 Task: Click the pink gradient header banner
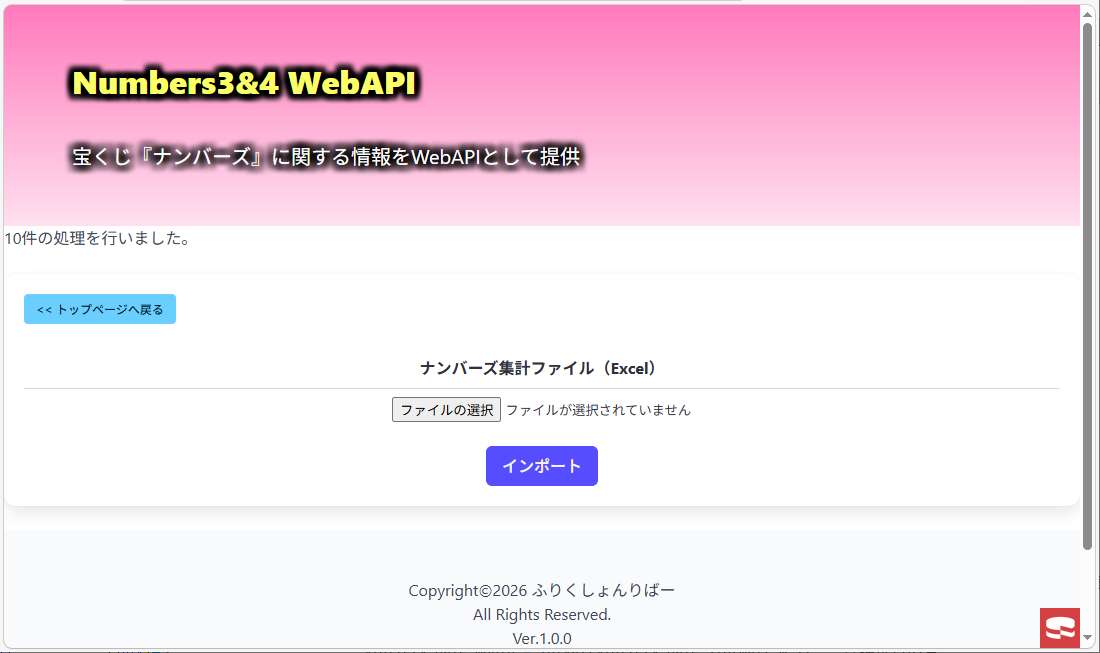click(x=772, y=112)
